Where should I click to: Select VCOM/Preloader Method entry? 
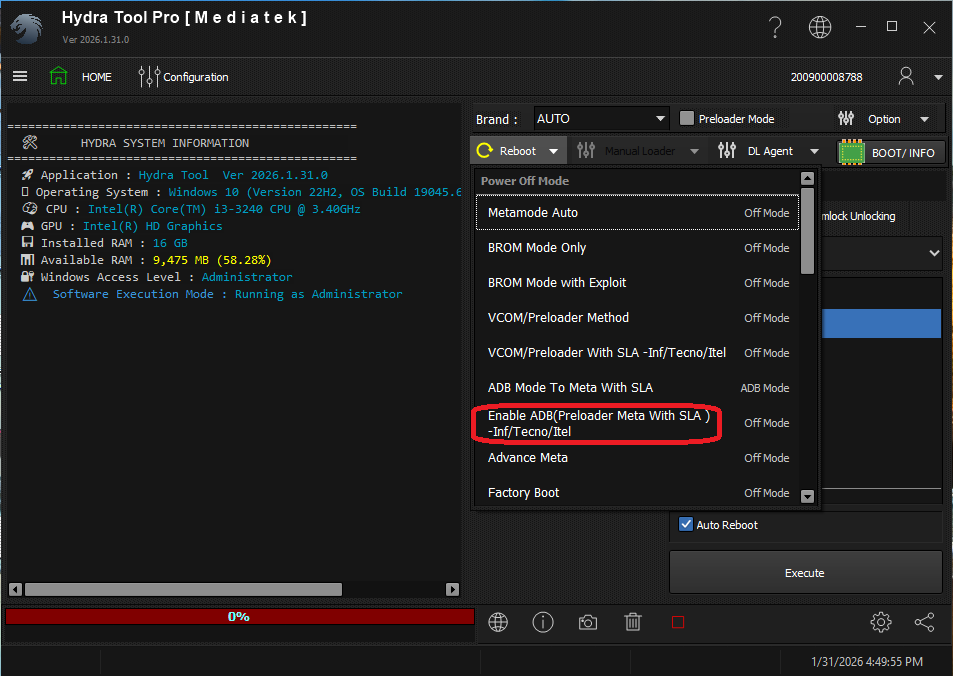coord(637,317)
